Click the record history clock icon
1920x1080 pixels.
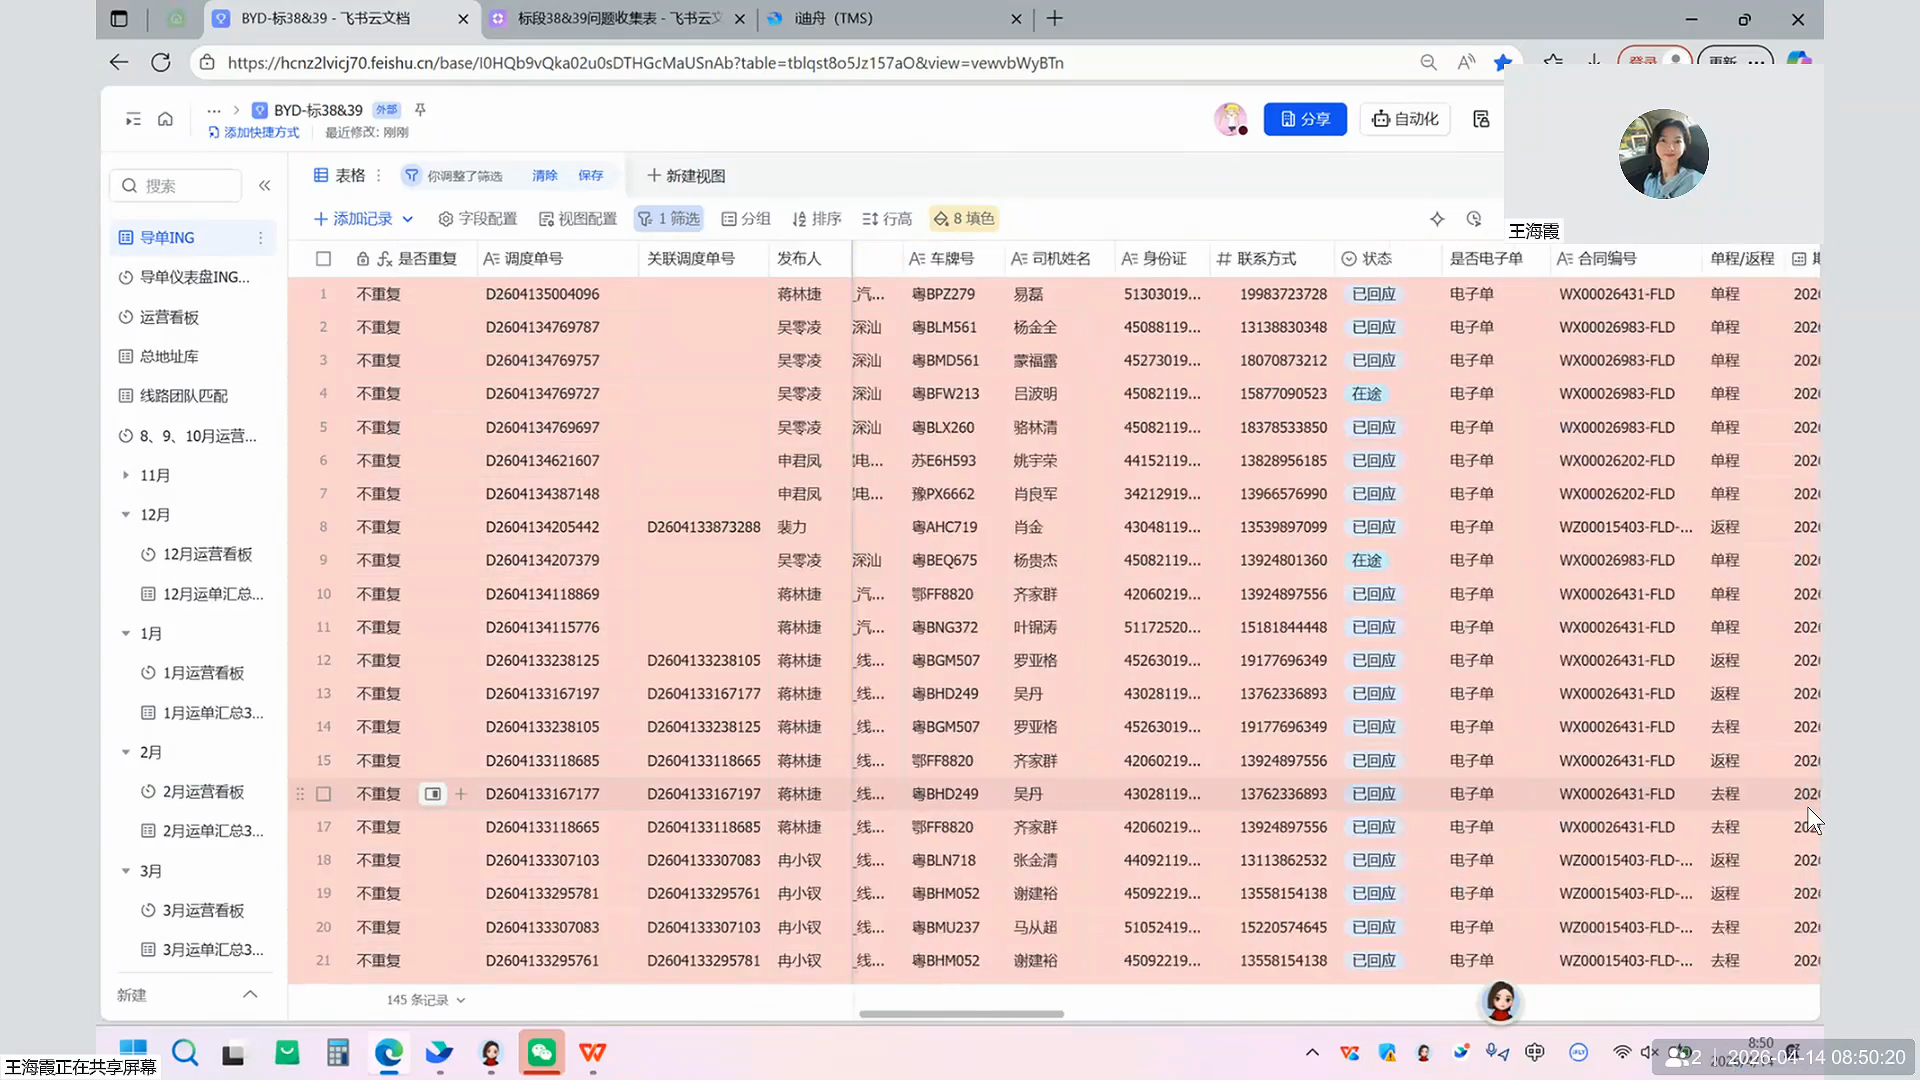tap(1474, 218)
